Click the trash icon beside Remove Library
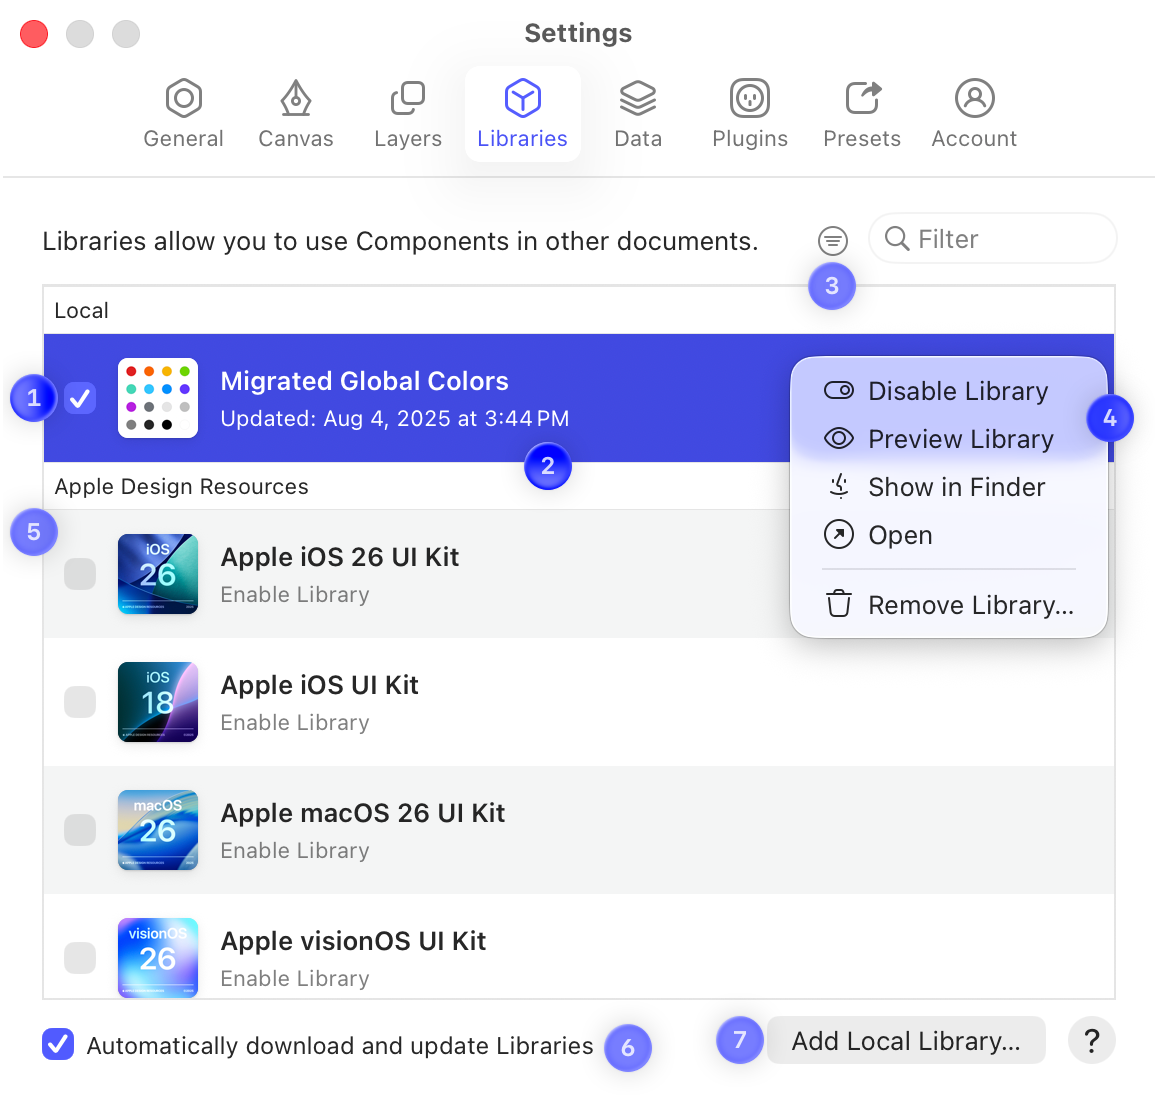Image resolution: width=1158 pixels, height=1102 pixels. 839,603
